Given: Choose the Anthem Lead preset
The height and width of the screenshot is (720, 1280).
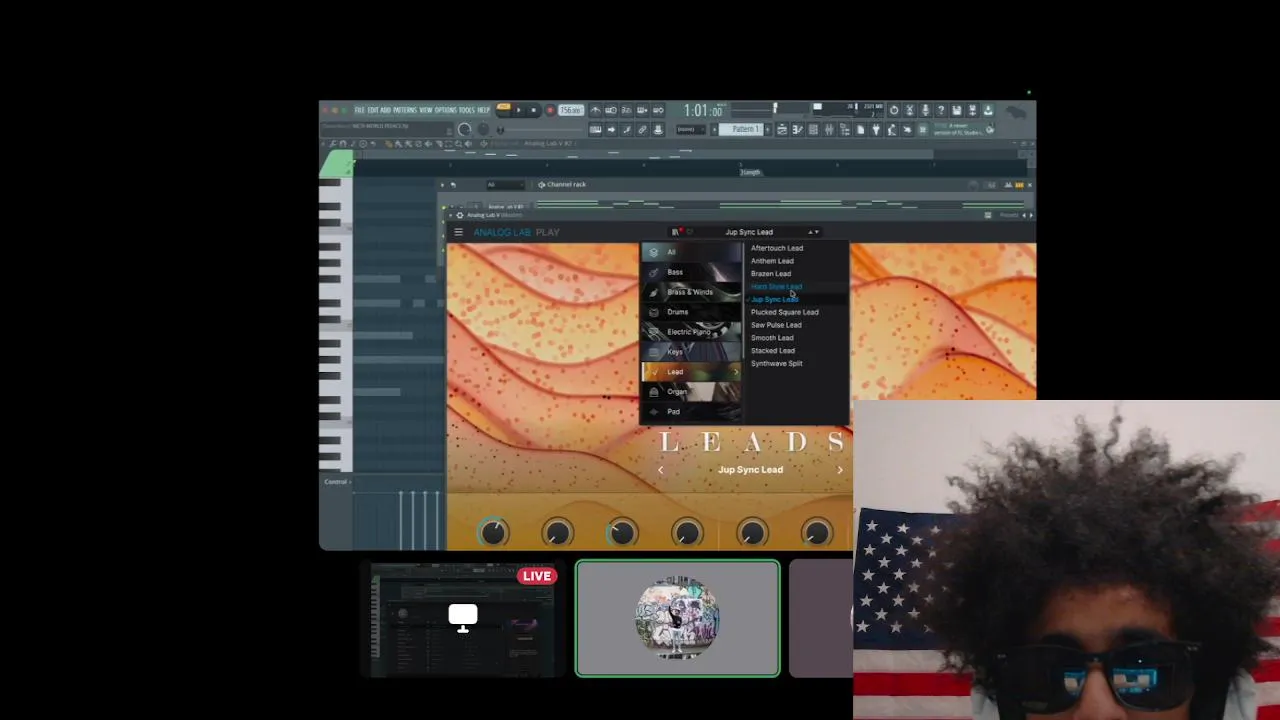Looking at the screenshot, I should click(x=772, y=261).
